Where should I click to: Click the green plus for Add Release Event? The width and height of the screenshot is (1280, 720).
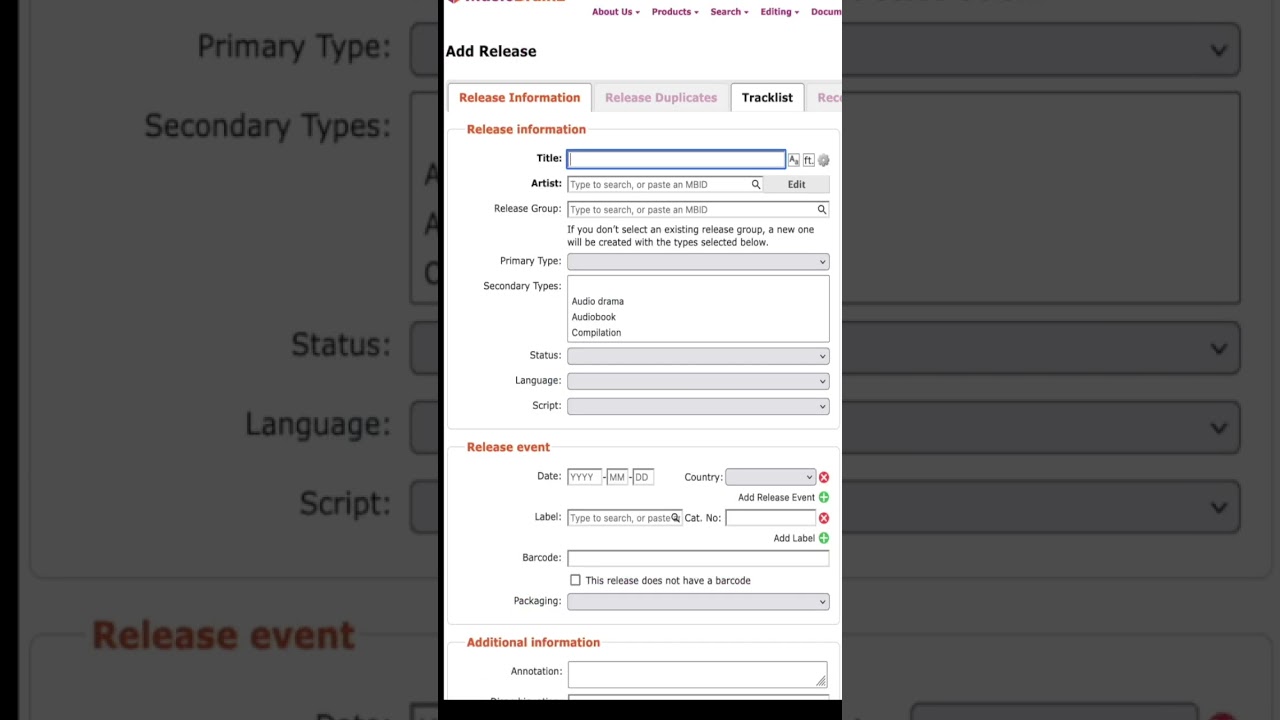(x=824, y=497)
